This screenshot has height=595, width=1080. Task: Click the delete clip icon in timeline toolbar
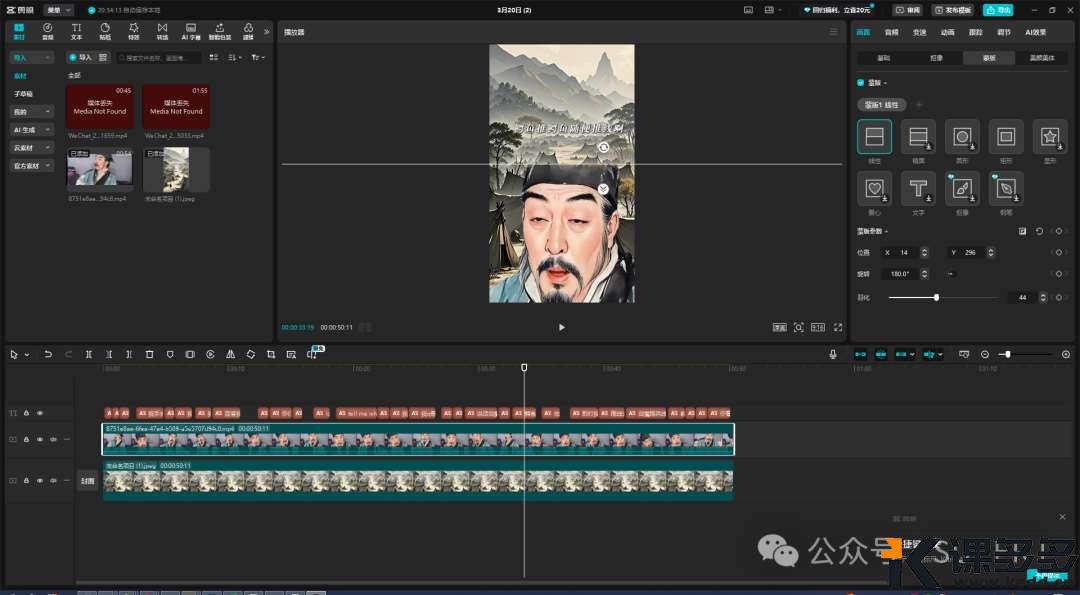(149, 354)
